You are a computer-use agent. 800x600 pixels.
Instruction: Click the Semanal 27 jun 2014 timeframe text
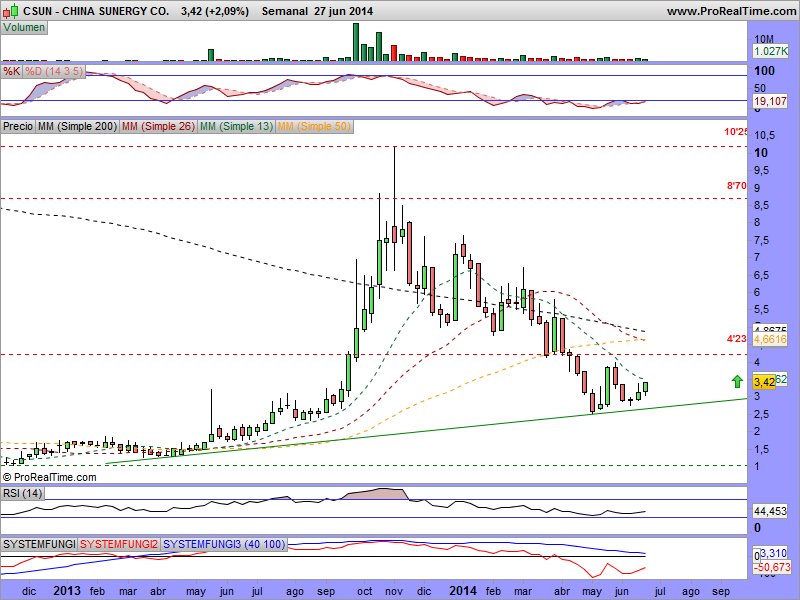(317, 11)
